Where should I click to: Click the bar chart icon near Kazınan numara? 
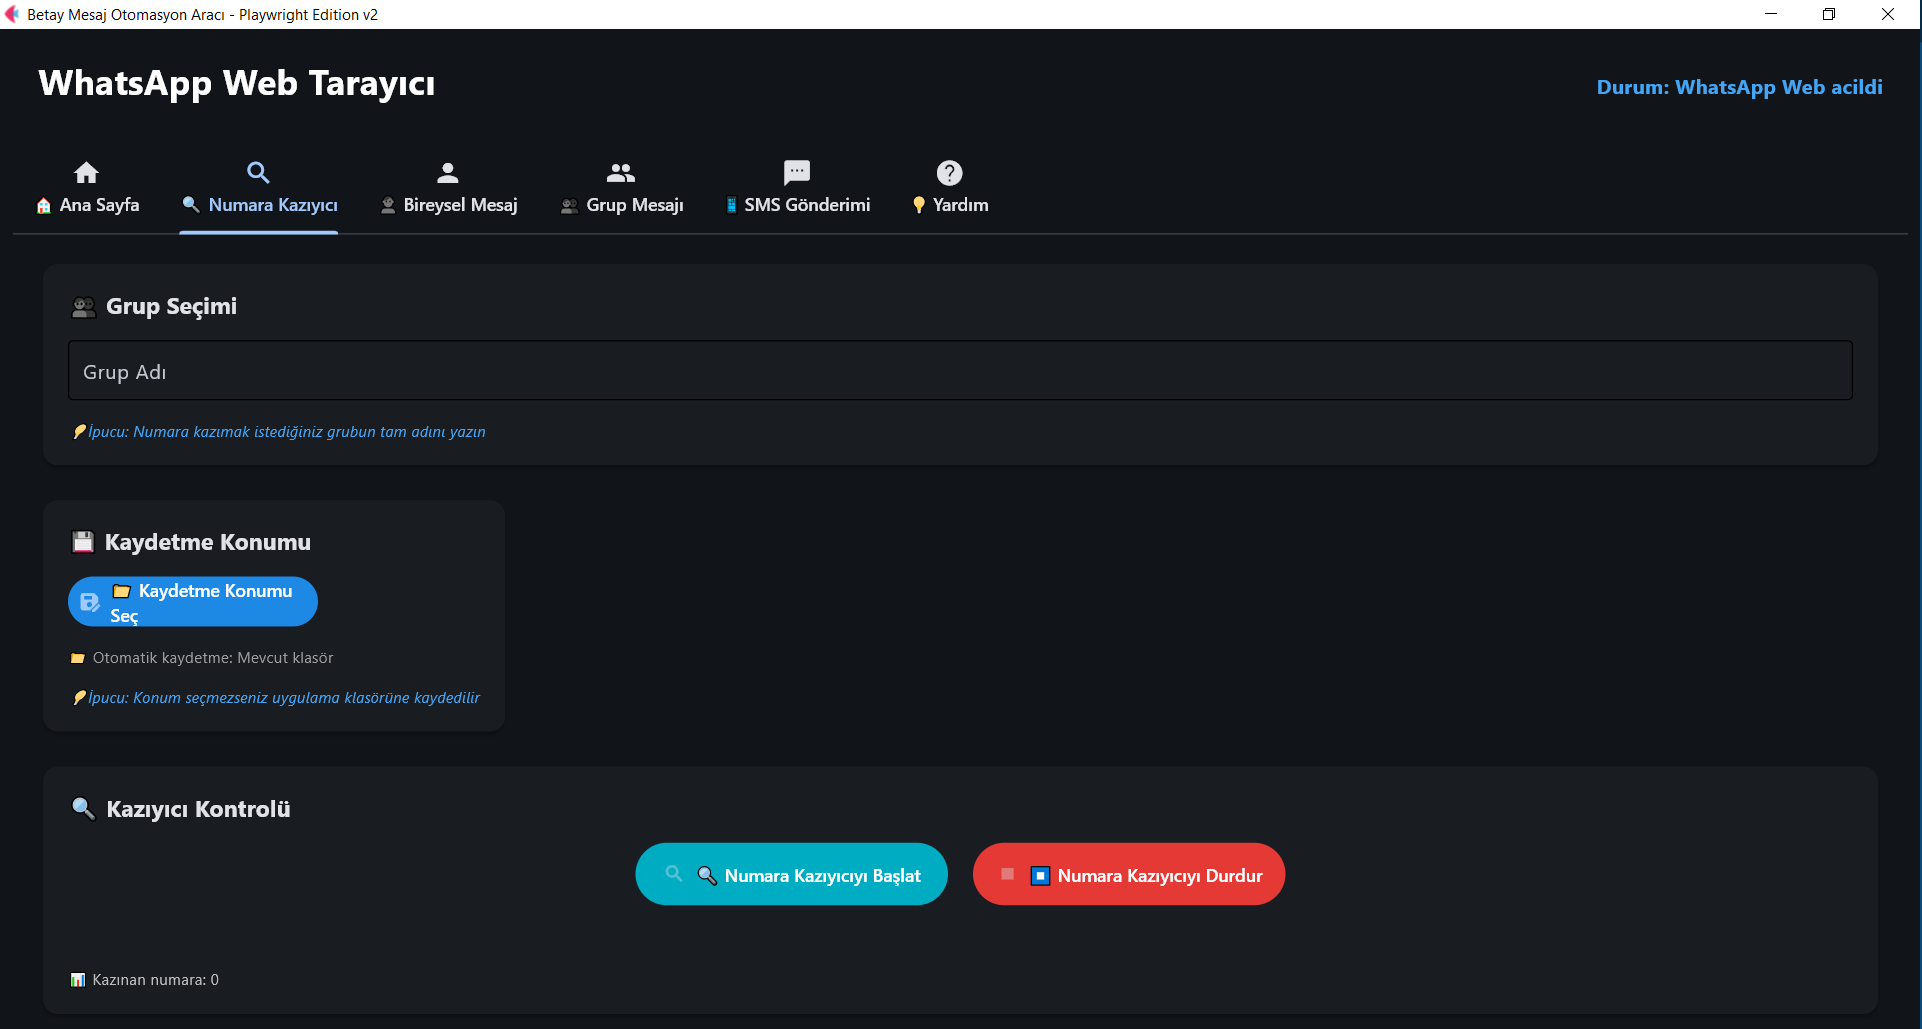[x=78, y=980]
